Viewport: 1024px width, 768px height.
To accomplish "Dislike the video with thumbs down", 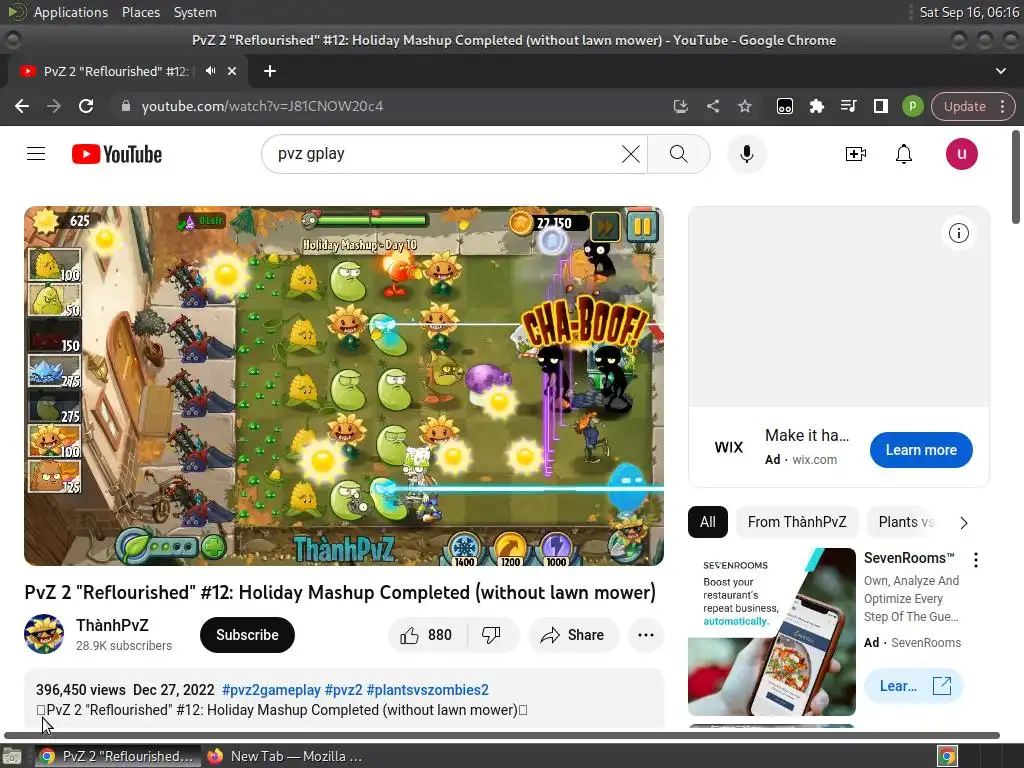I will 491,635.
